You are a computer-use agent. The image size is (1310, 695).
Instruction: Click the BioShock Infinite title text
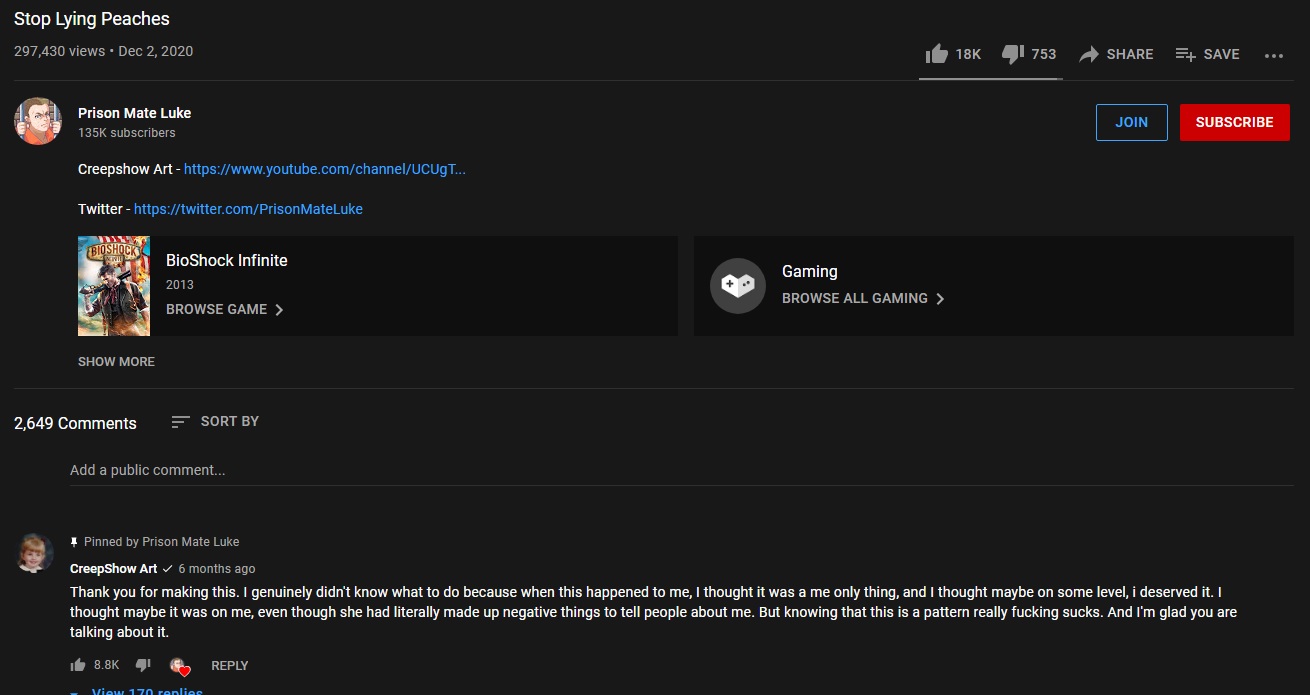click(227, 261)
